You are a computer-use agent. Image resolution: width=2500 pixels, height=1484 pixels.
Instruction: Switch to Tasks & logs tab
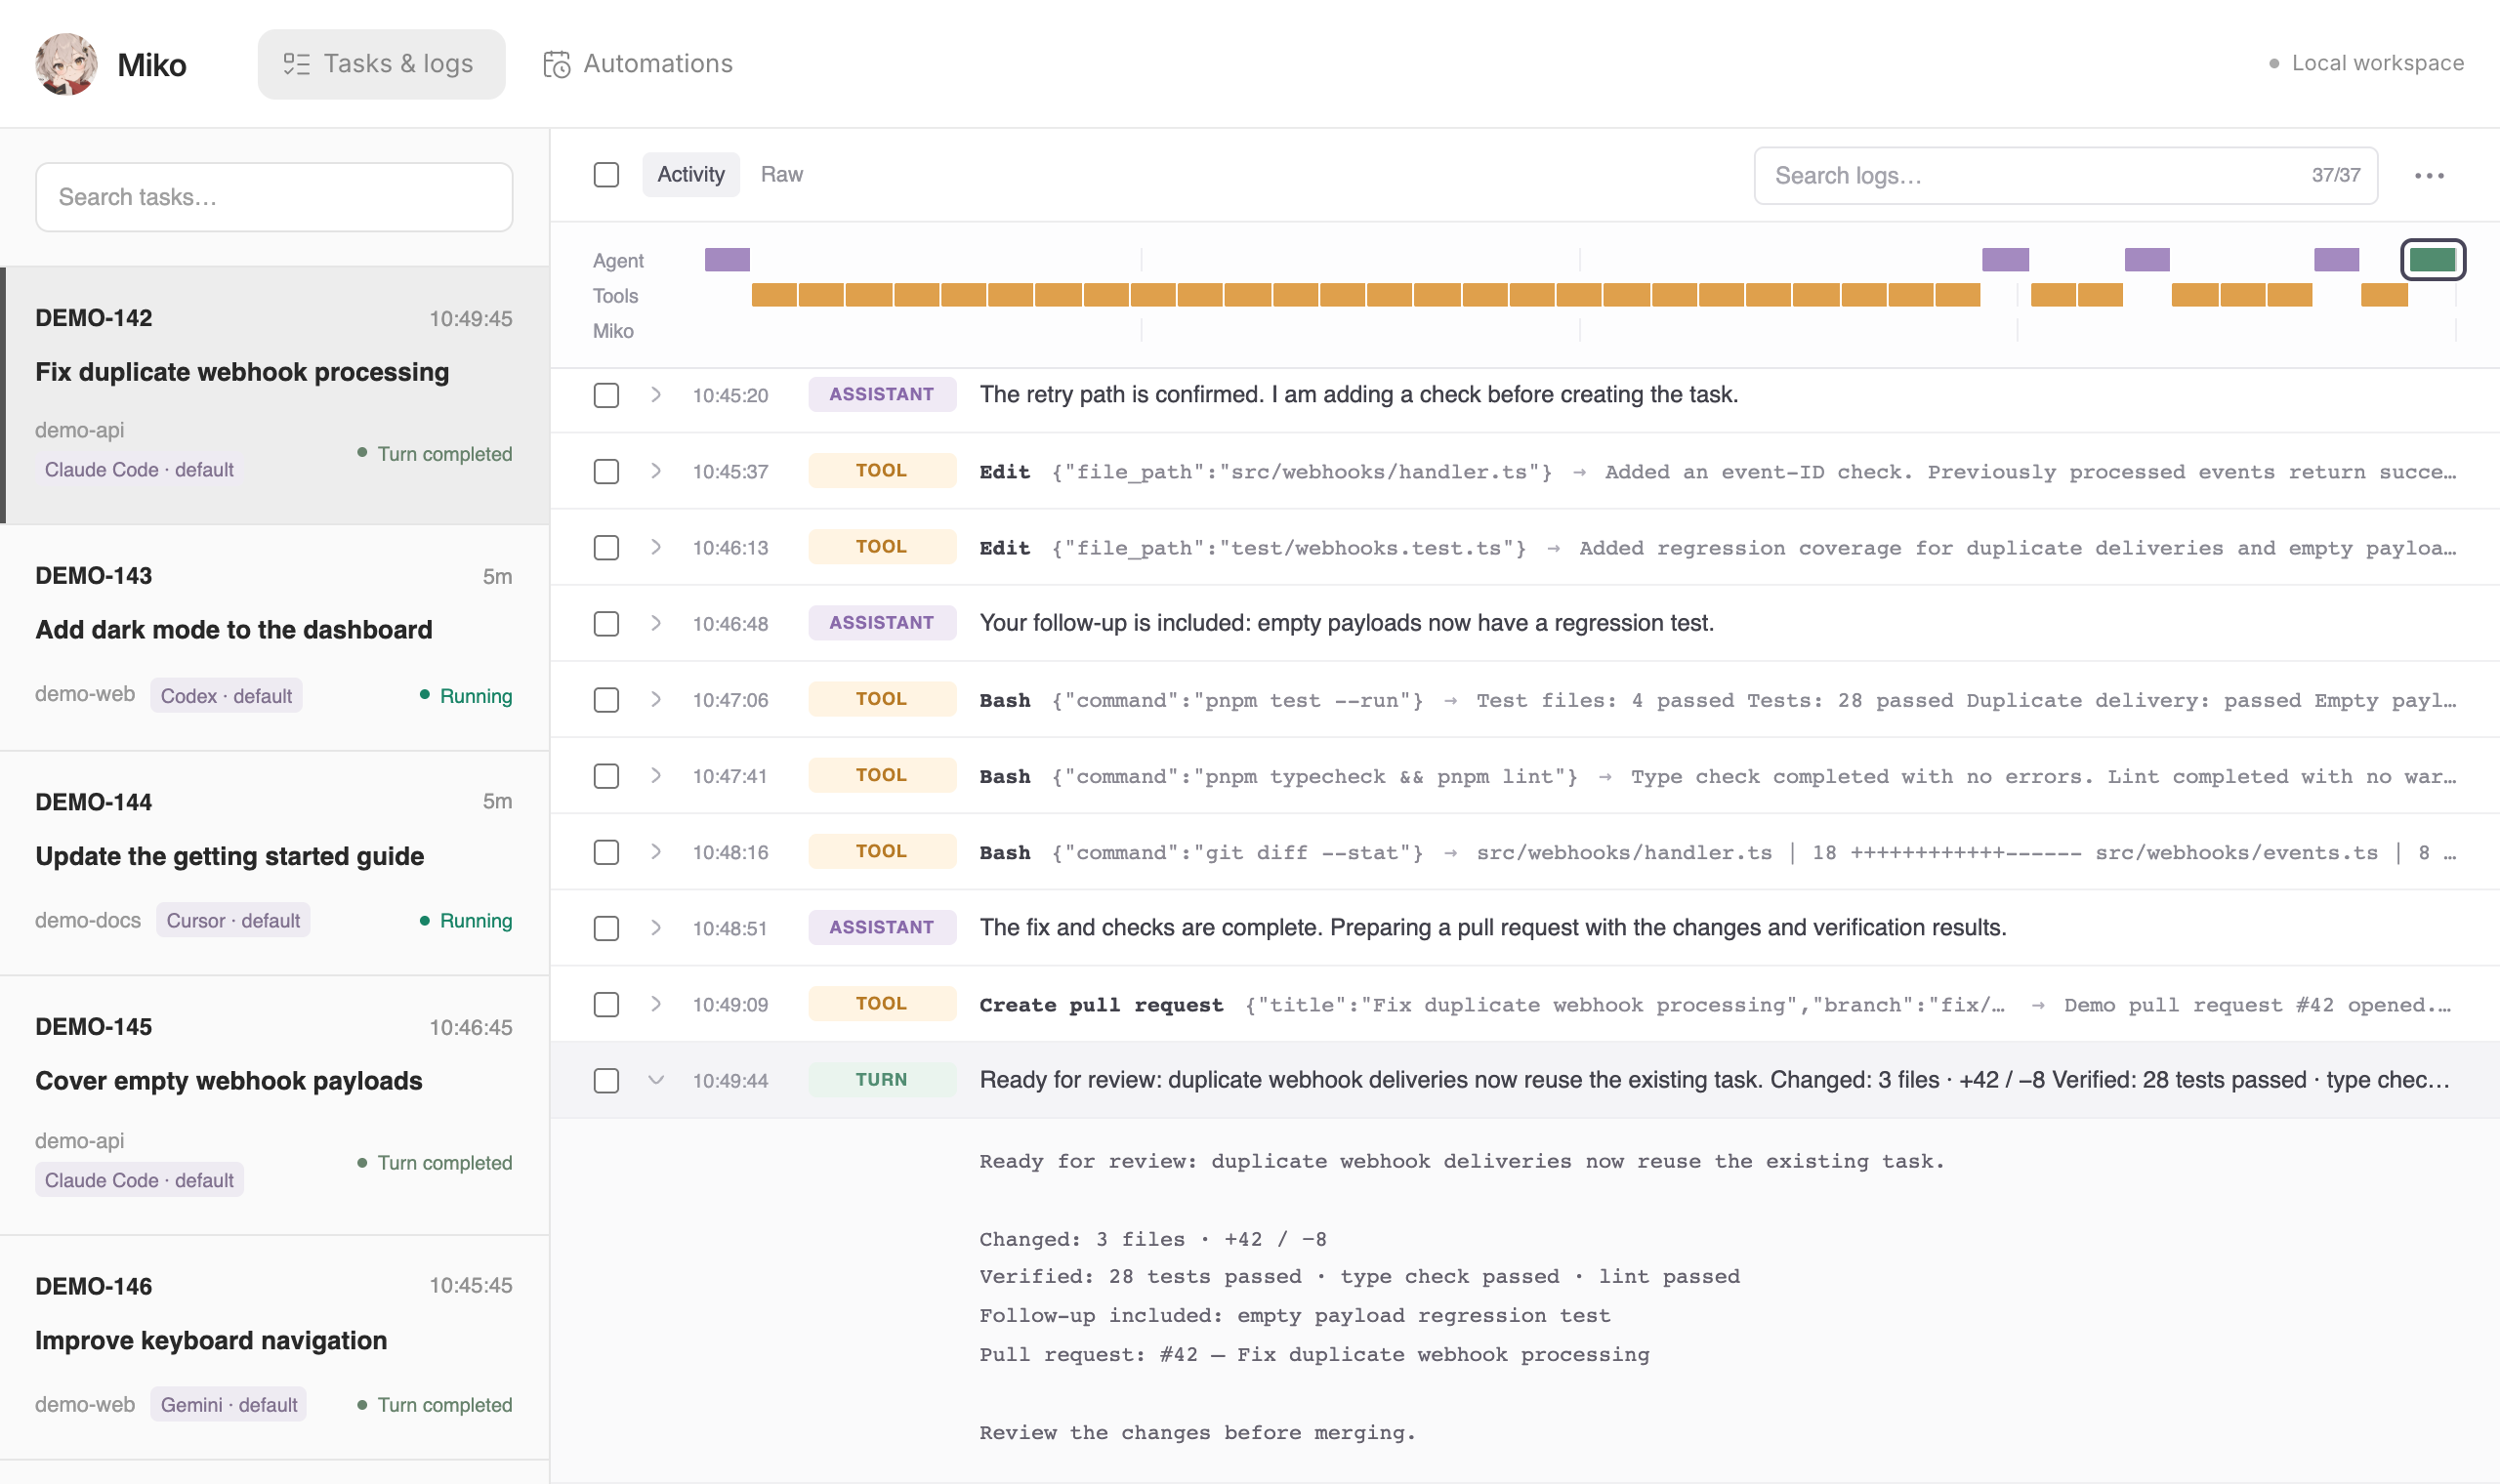point(381,64)
